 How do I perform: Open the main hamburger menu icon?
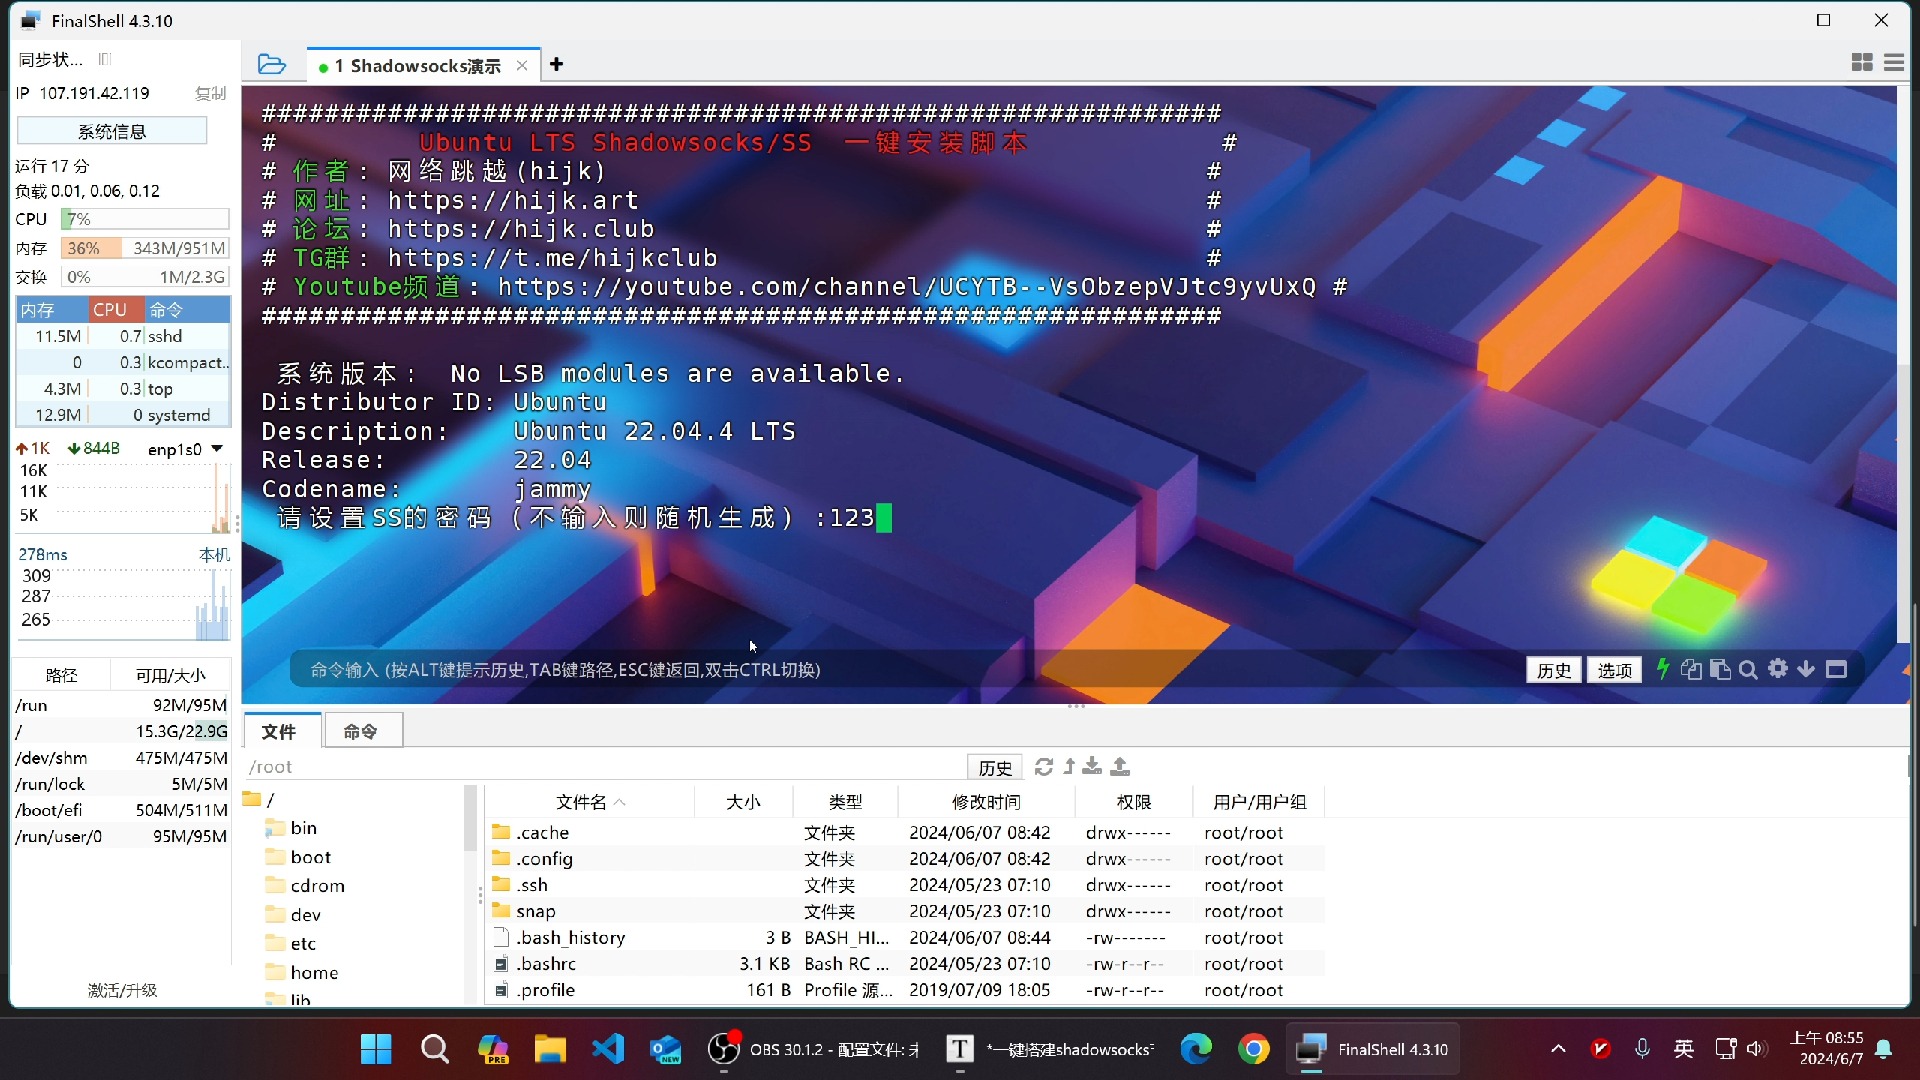[1894, 63]
